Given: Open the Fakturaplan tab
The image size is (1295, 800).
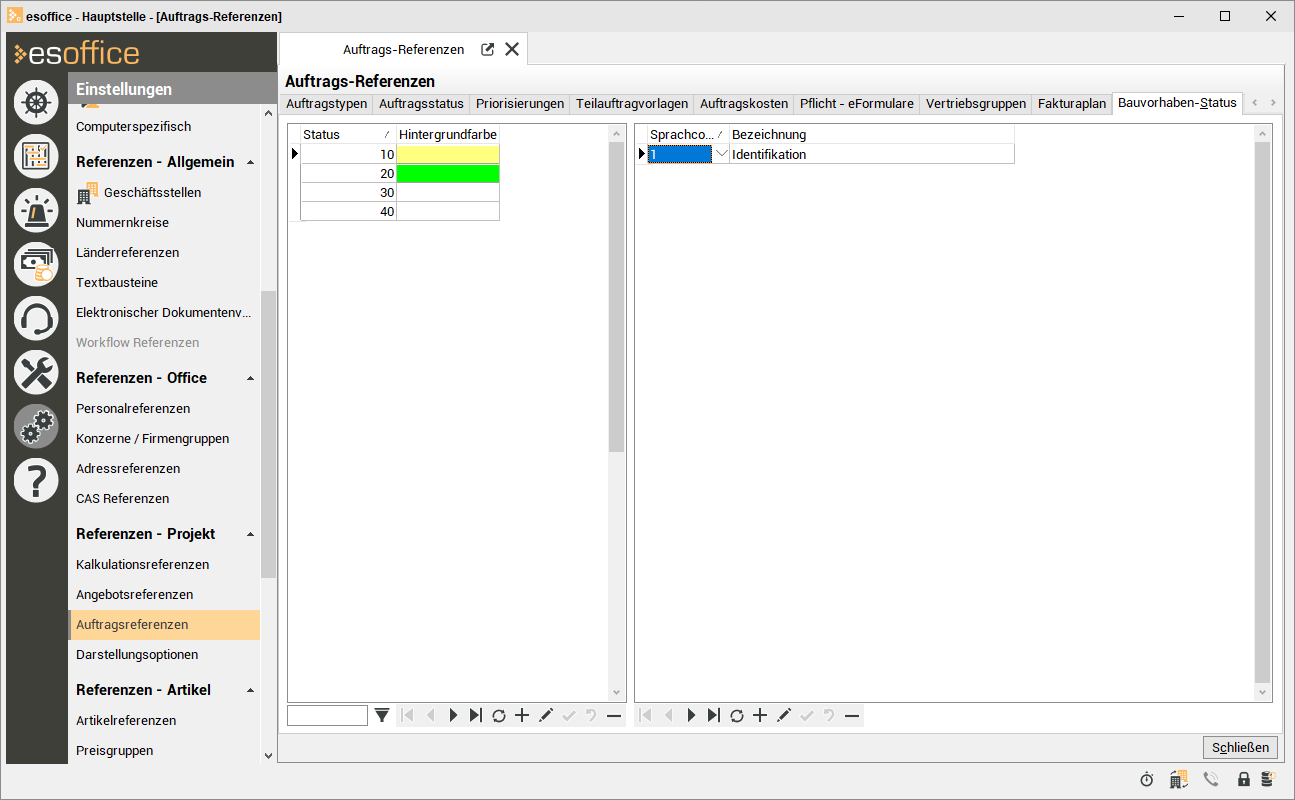Looking at the screenshot, I should click(x=1072, y=104).
